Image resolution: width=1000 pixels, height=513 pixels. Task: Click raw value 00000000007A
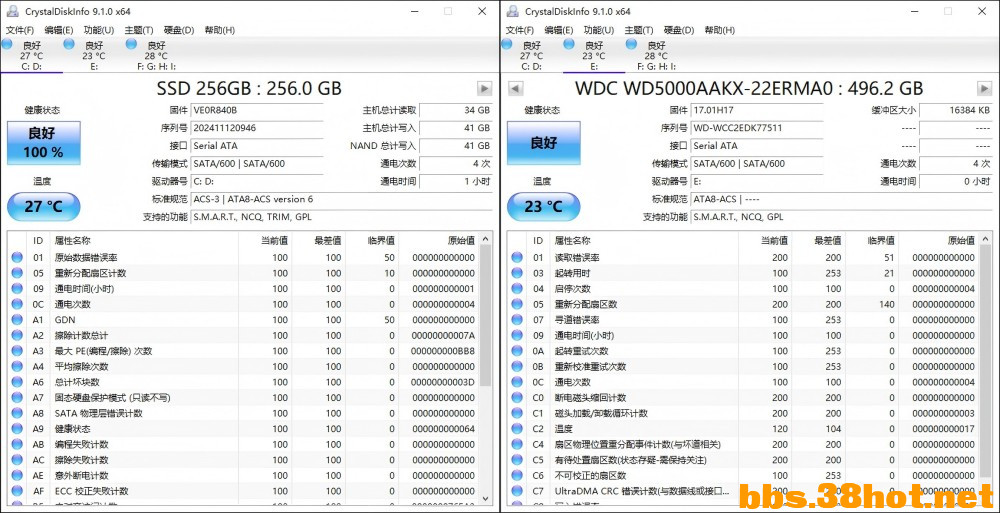point(443,336)
